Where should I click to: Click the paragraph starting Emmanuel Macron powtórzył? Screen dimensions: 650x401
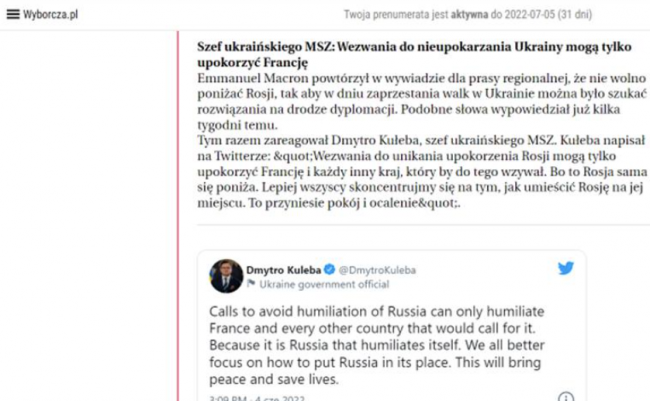click(x=422, y=102)
